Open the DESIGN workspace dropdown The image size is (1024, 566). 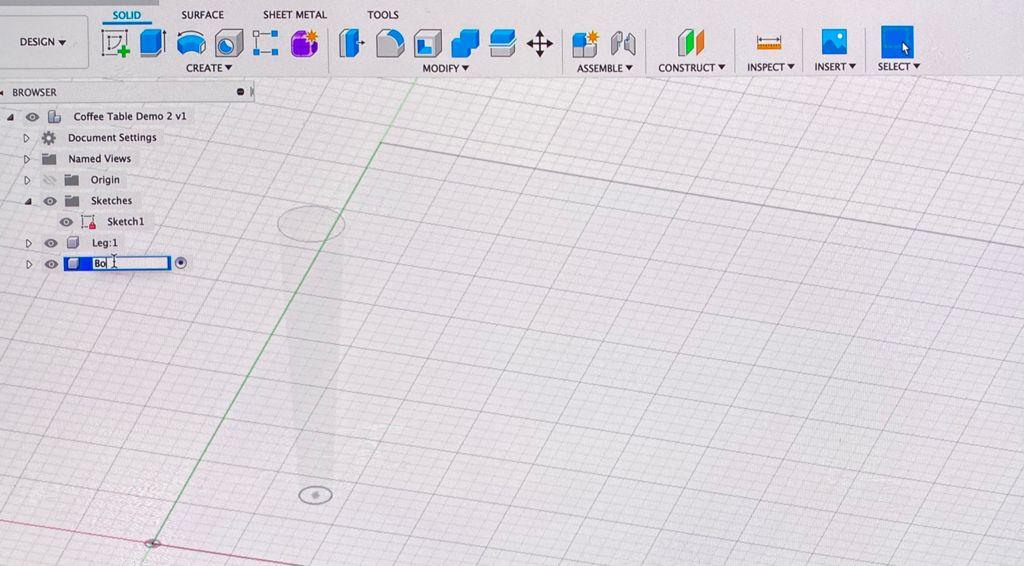click(x=42, y=42)
